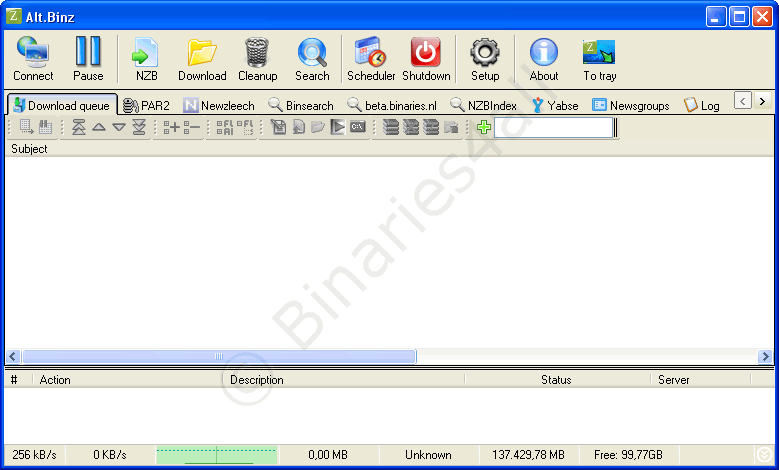Screen dimensions: 779x470
Task: Click the red Shutdown power icon
Action: pos(426,52)
